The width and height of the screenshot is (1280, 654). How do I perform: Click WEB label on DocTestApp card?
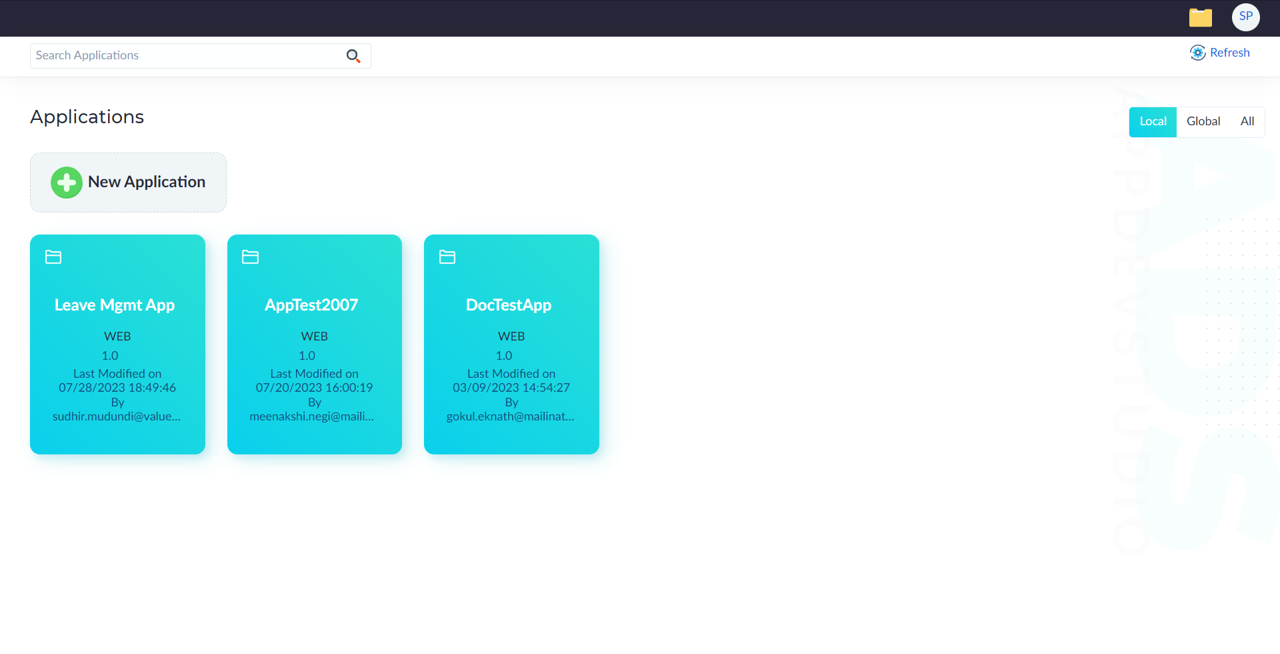coord(511,336)
